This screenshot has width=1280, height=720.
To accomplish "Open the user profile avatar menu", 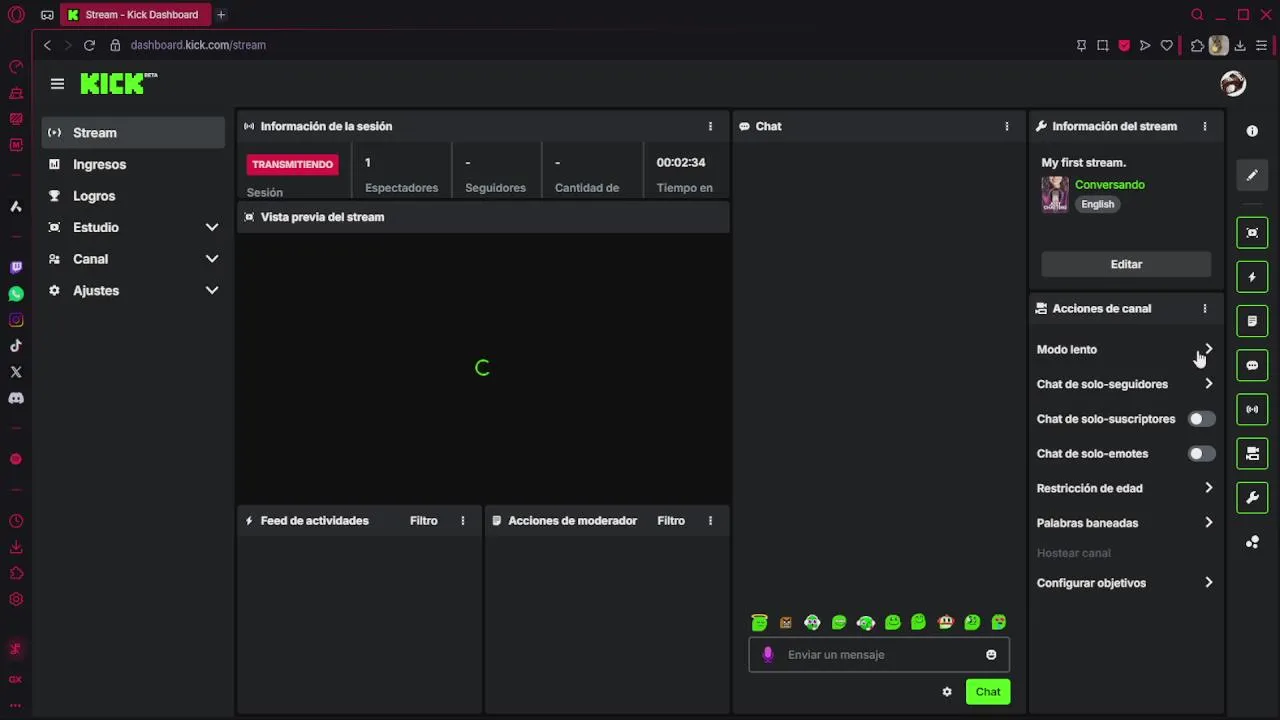I will click(x=1233, y=84).
